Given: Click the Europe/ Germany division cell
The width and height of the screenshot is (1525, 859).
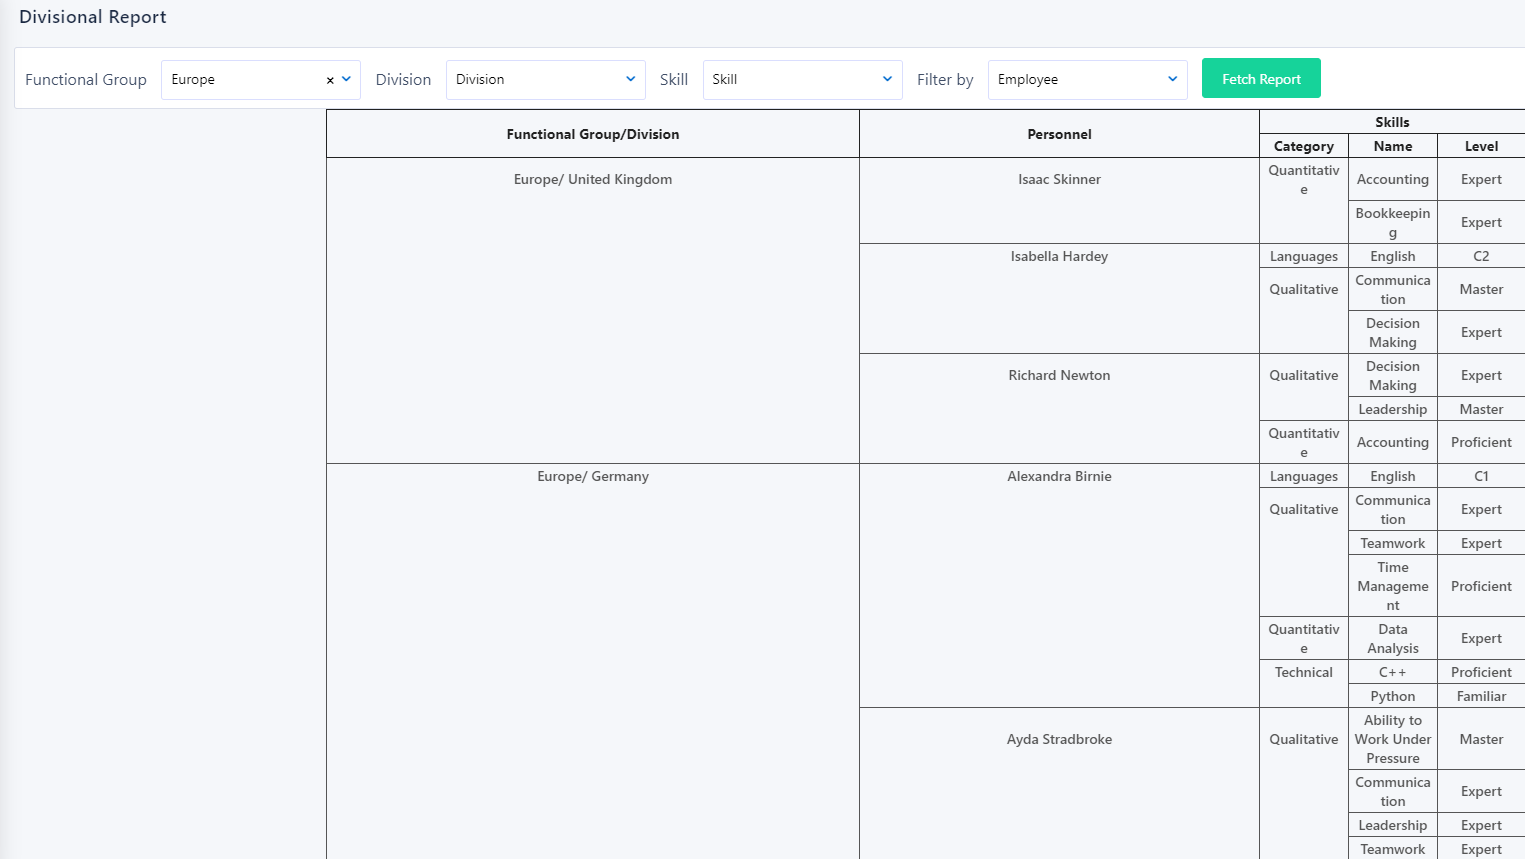Looking at the screenshot, I should click(592, 476).
